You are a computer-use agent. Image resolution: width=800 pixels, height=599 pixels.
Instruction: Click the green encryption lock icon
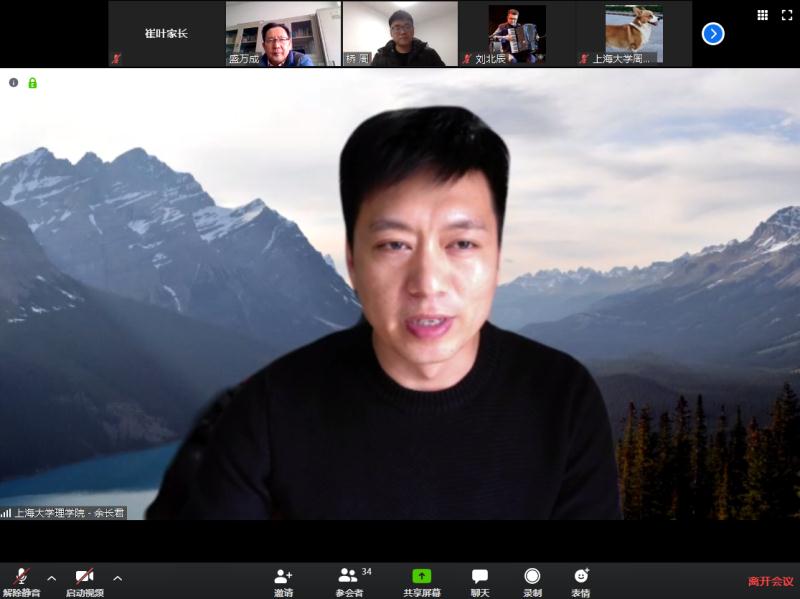32,83
